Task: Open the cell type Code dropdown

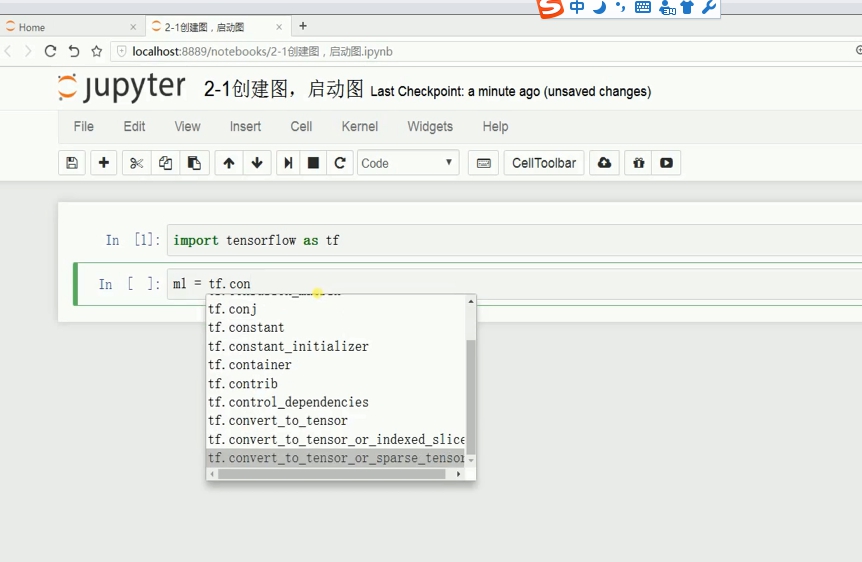Action: pyautogui.click(x=407, y=163)
